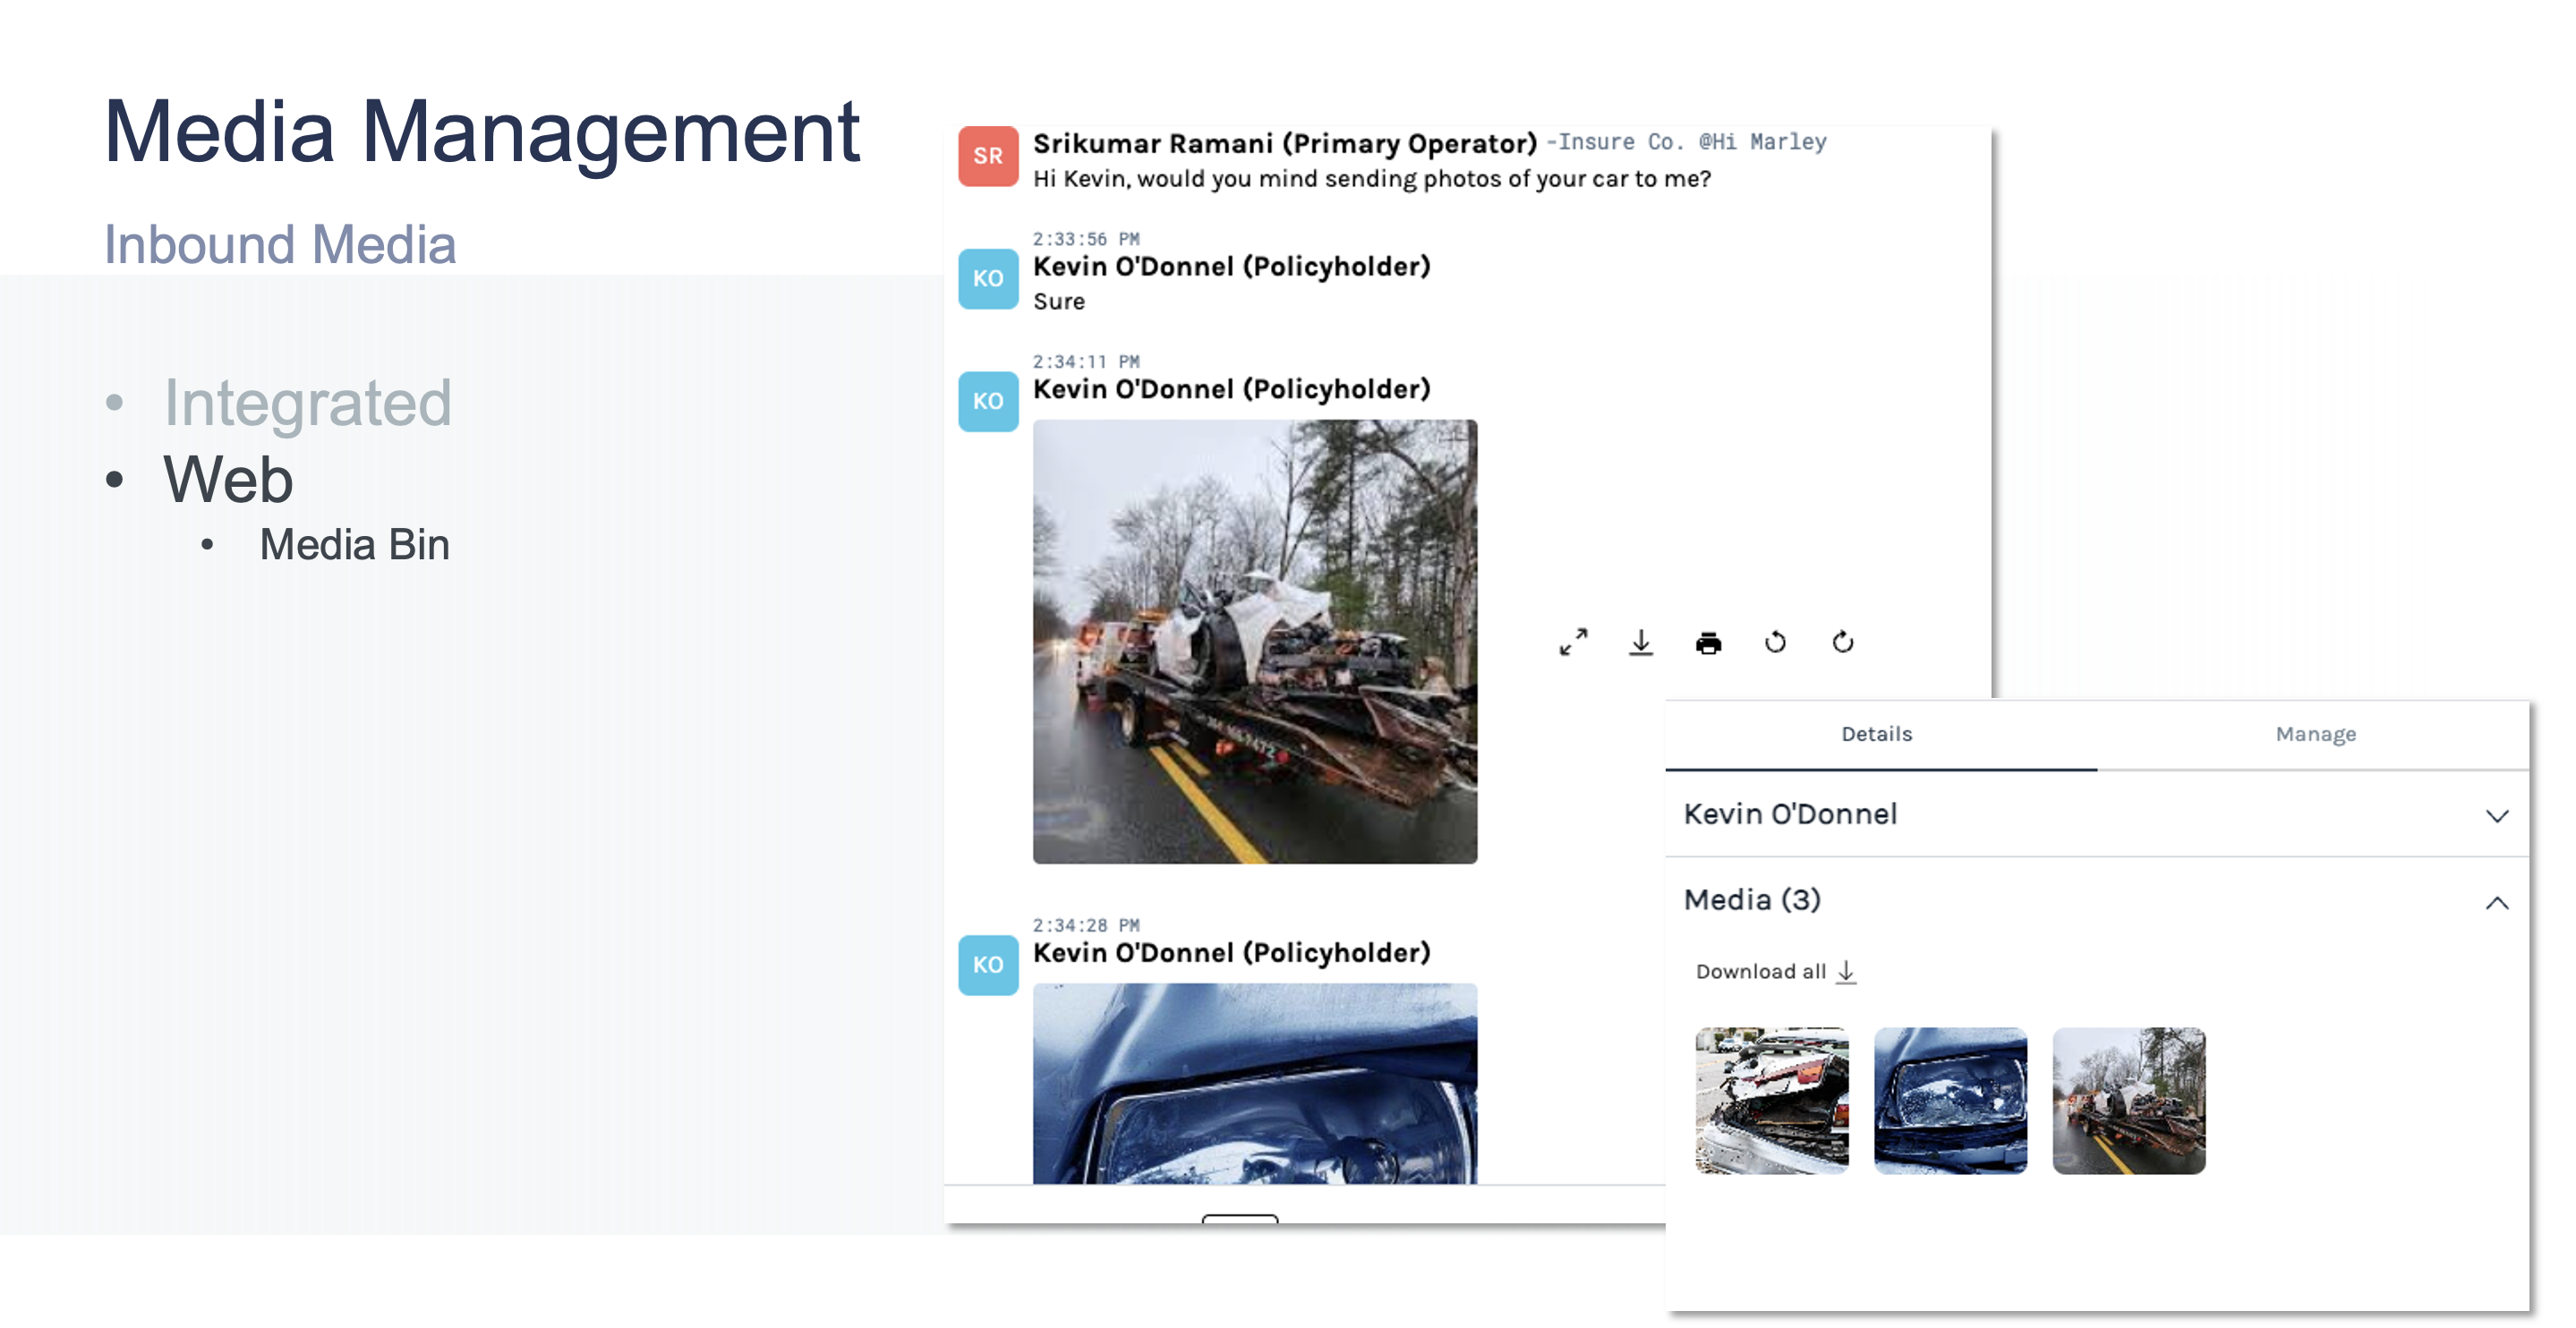The height and width of the screenshot is (1328, 2576).
Task: Click the SR operator avatar
Action: click(988, 156)
